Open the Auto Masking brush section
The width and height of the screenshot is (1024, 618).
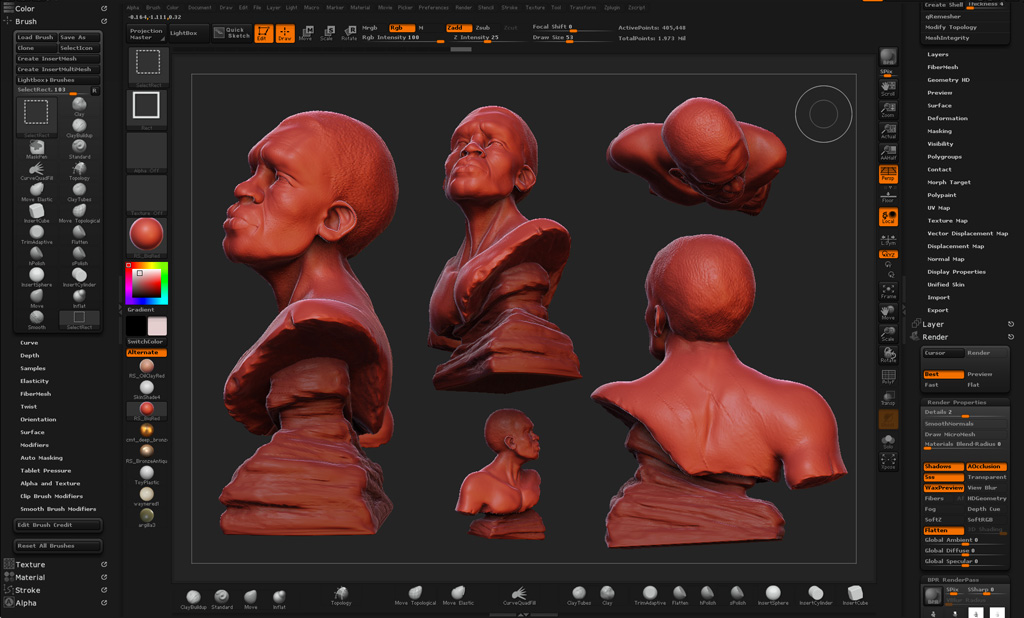tap(42, 458)
